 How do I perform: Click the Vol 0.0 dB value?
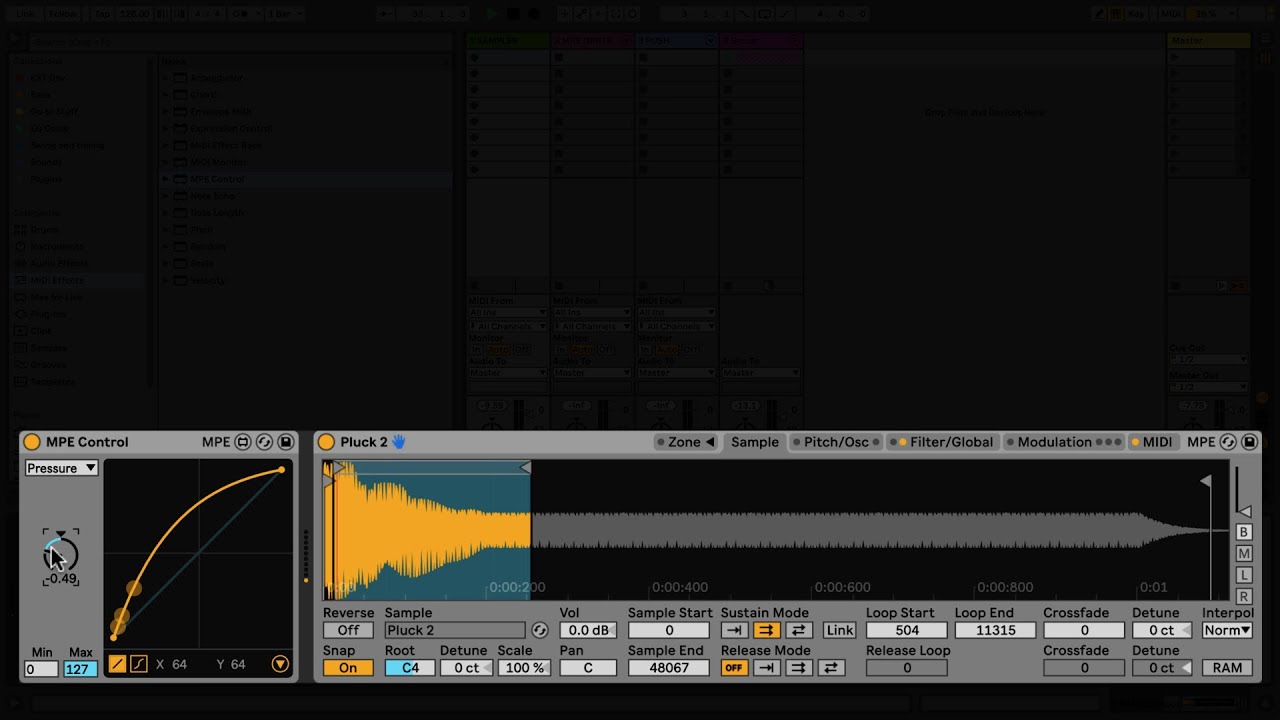click(588, 630)
